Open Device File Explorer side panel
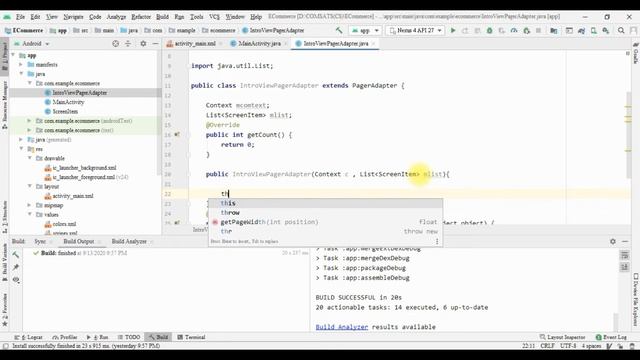The width and height of the screenshot is (640, 360). tap(636, 299)
